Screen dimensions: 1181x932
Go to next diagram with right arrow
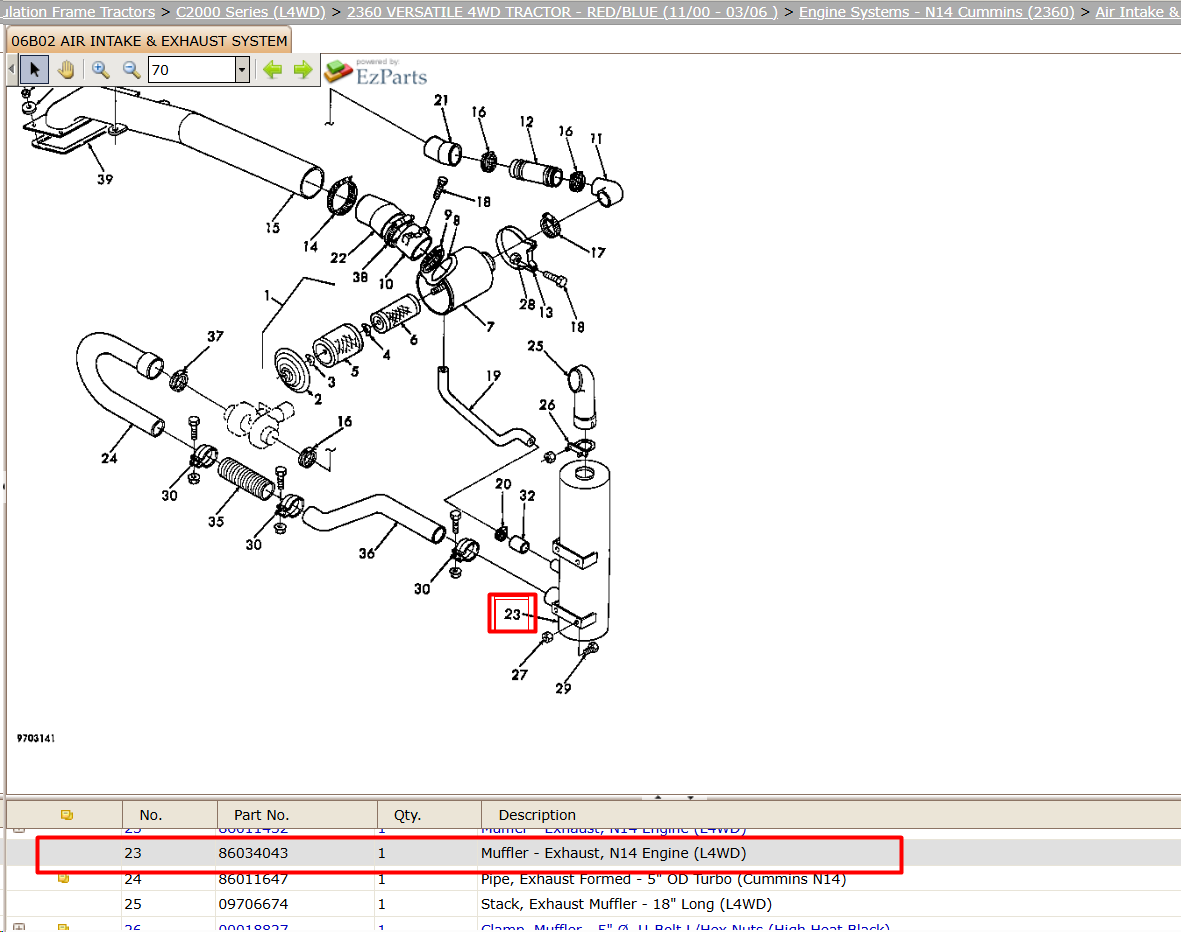[x=303, y=70]
